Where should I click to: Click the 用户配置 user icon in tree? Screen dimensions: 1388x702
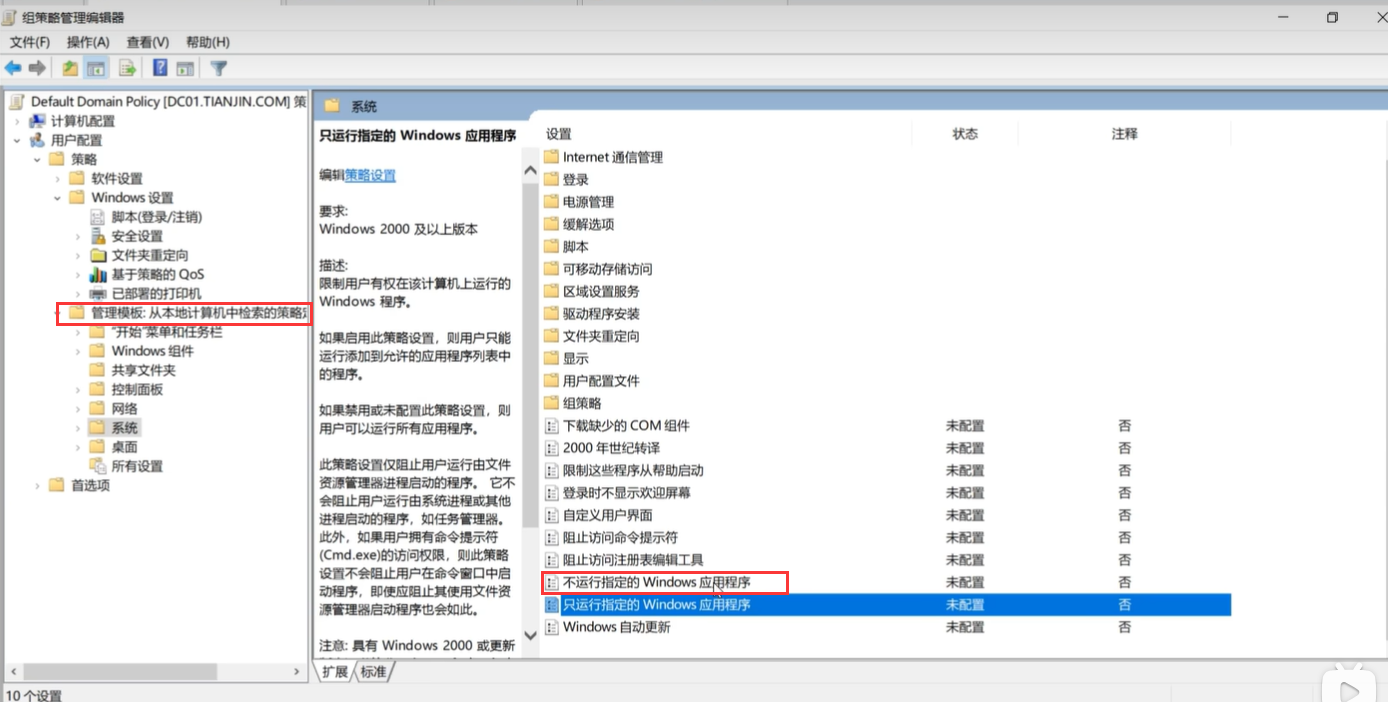[x=37, y=140]
